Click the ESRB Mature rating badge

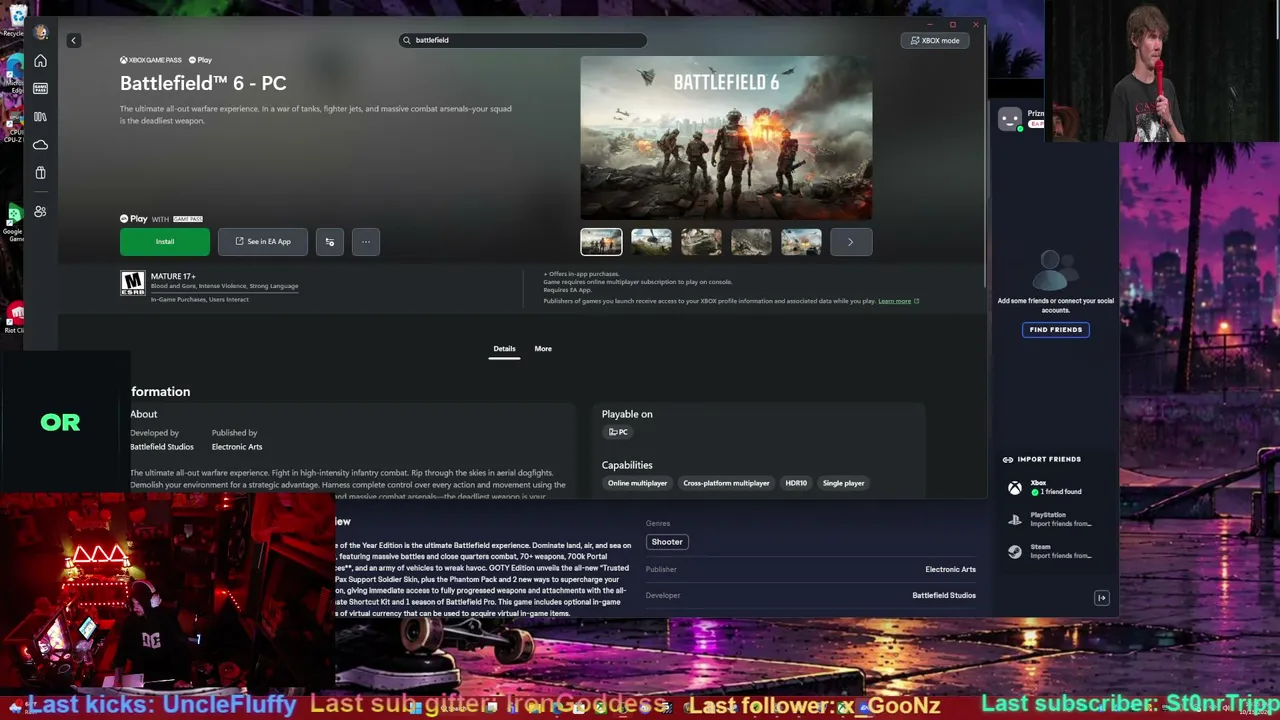coord(133,284)
